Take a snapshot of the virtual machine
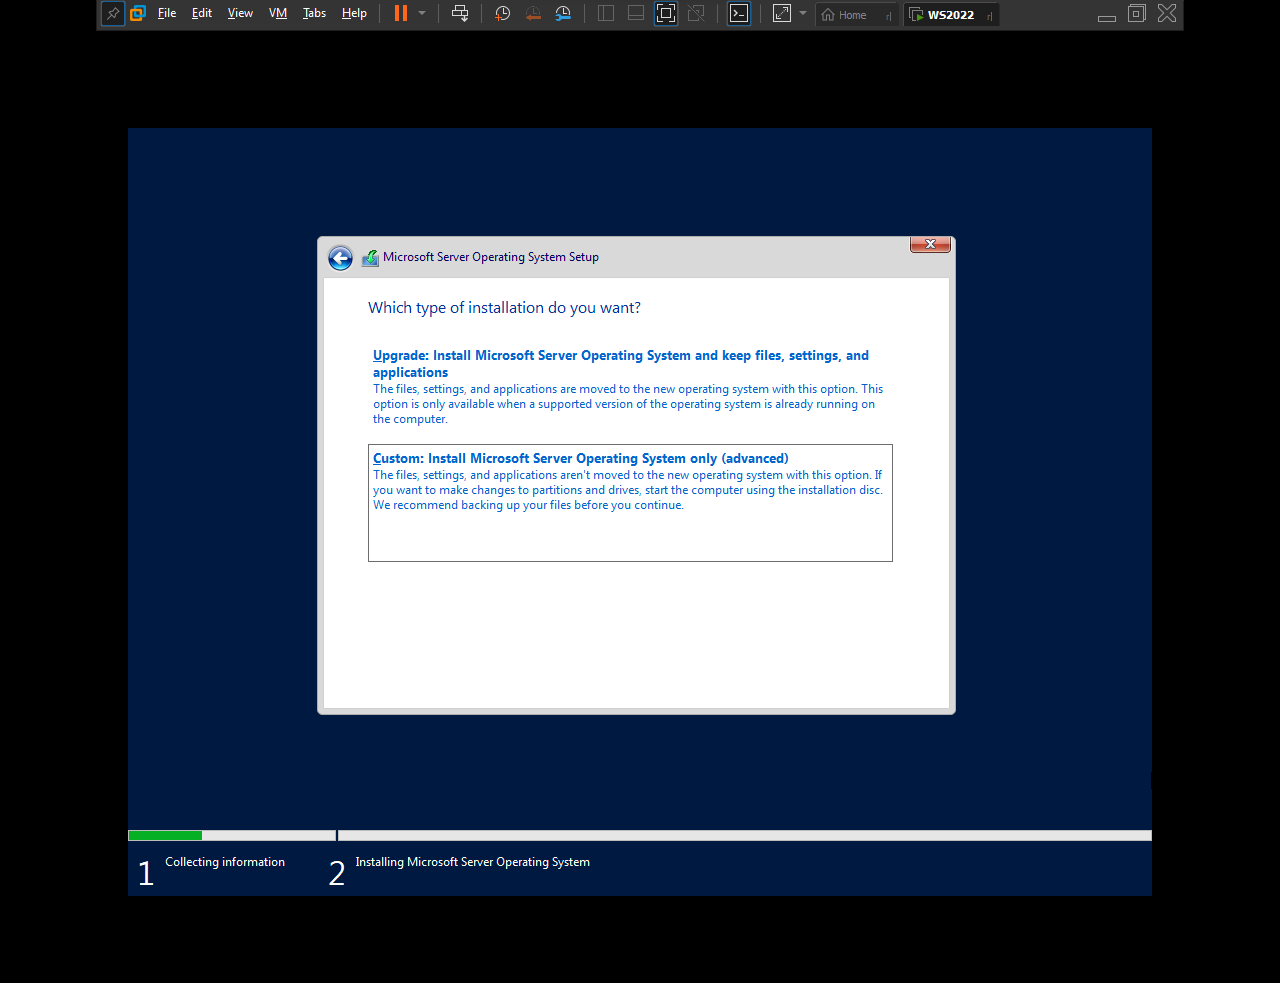Screen dimensions: 1280x983 pos(503,14)
